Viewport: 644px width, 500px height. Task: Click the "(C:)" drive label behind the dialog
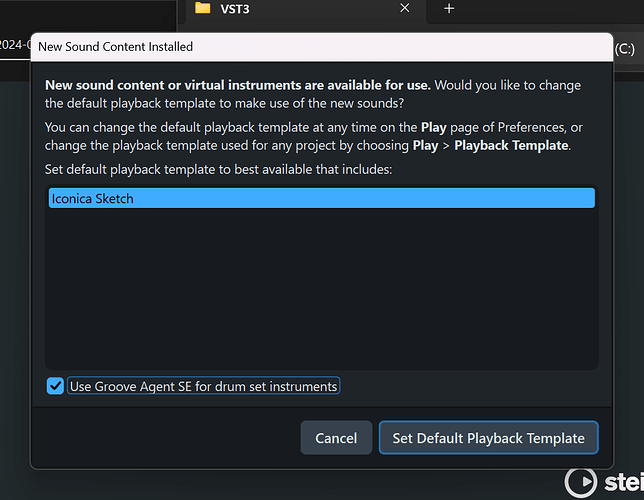tap(624, 47)
